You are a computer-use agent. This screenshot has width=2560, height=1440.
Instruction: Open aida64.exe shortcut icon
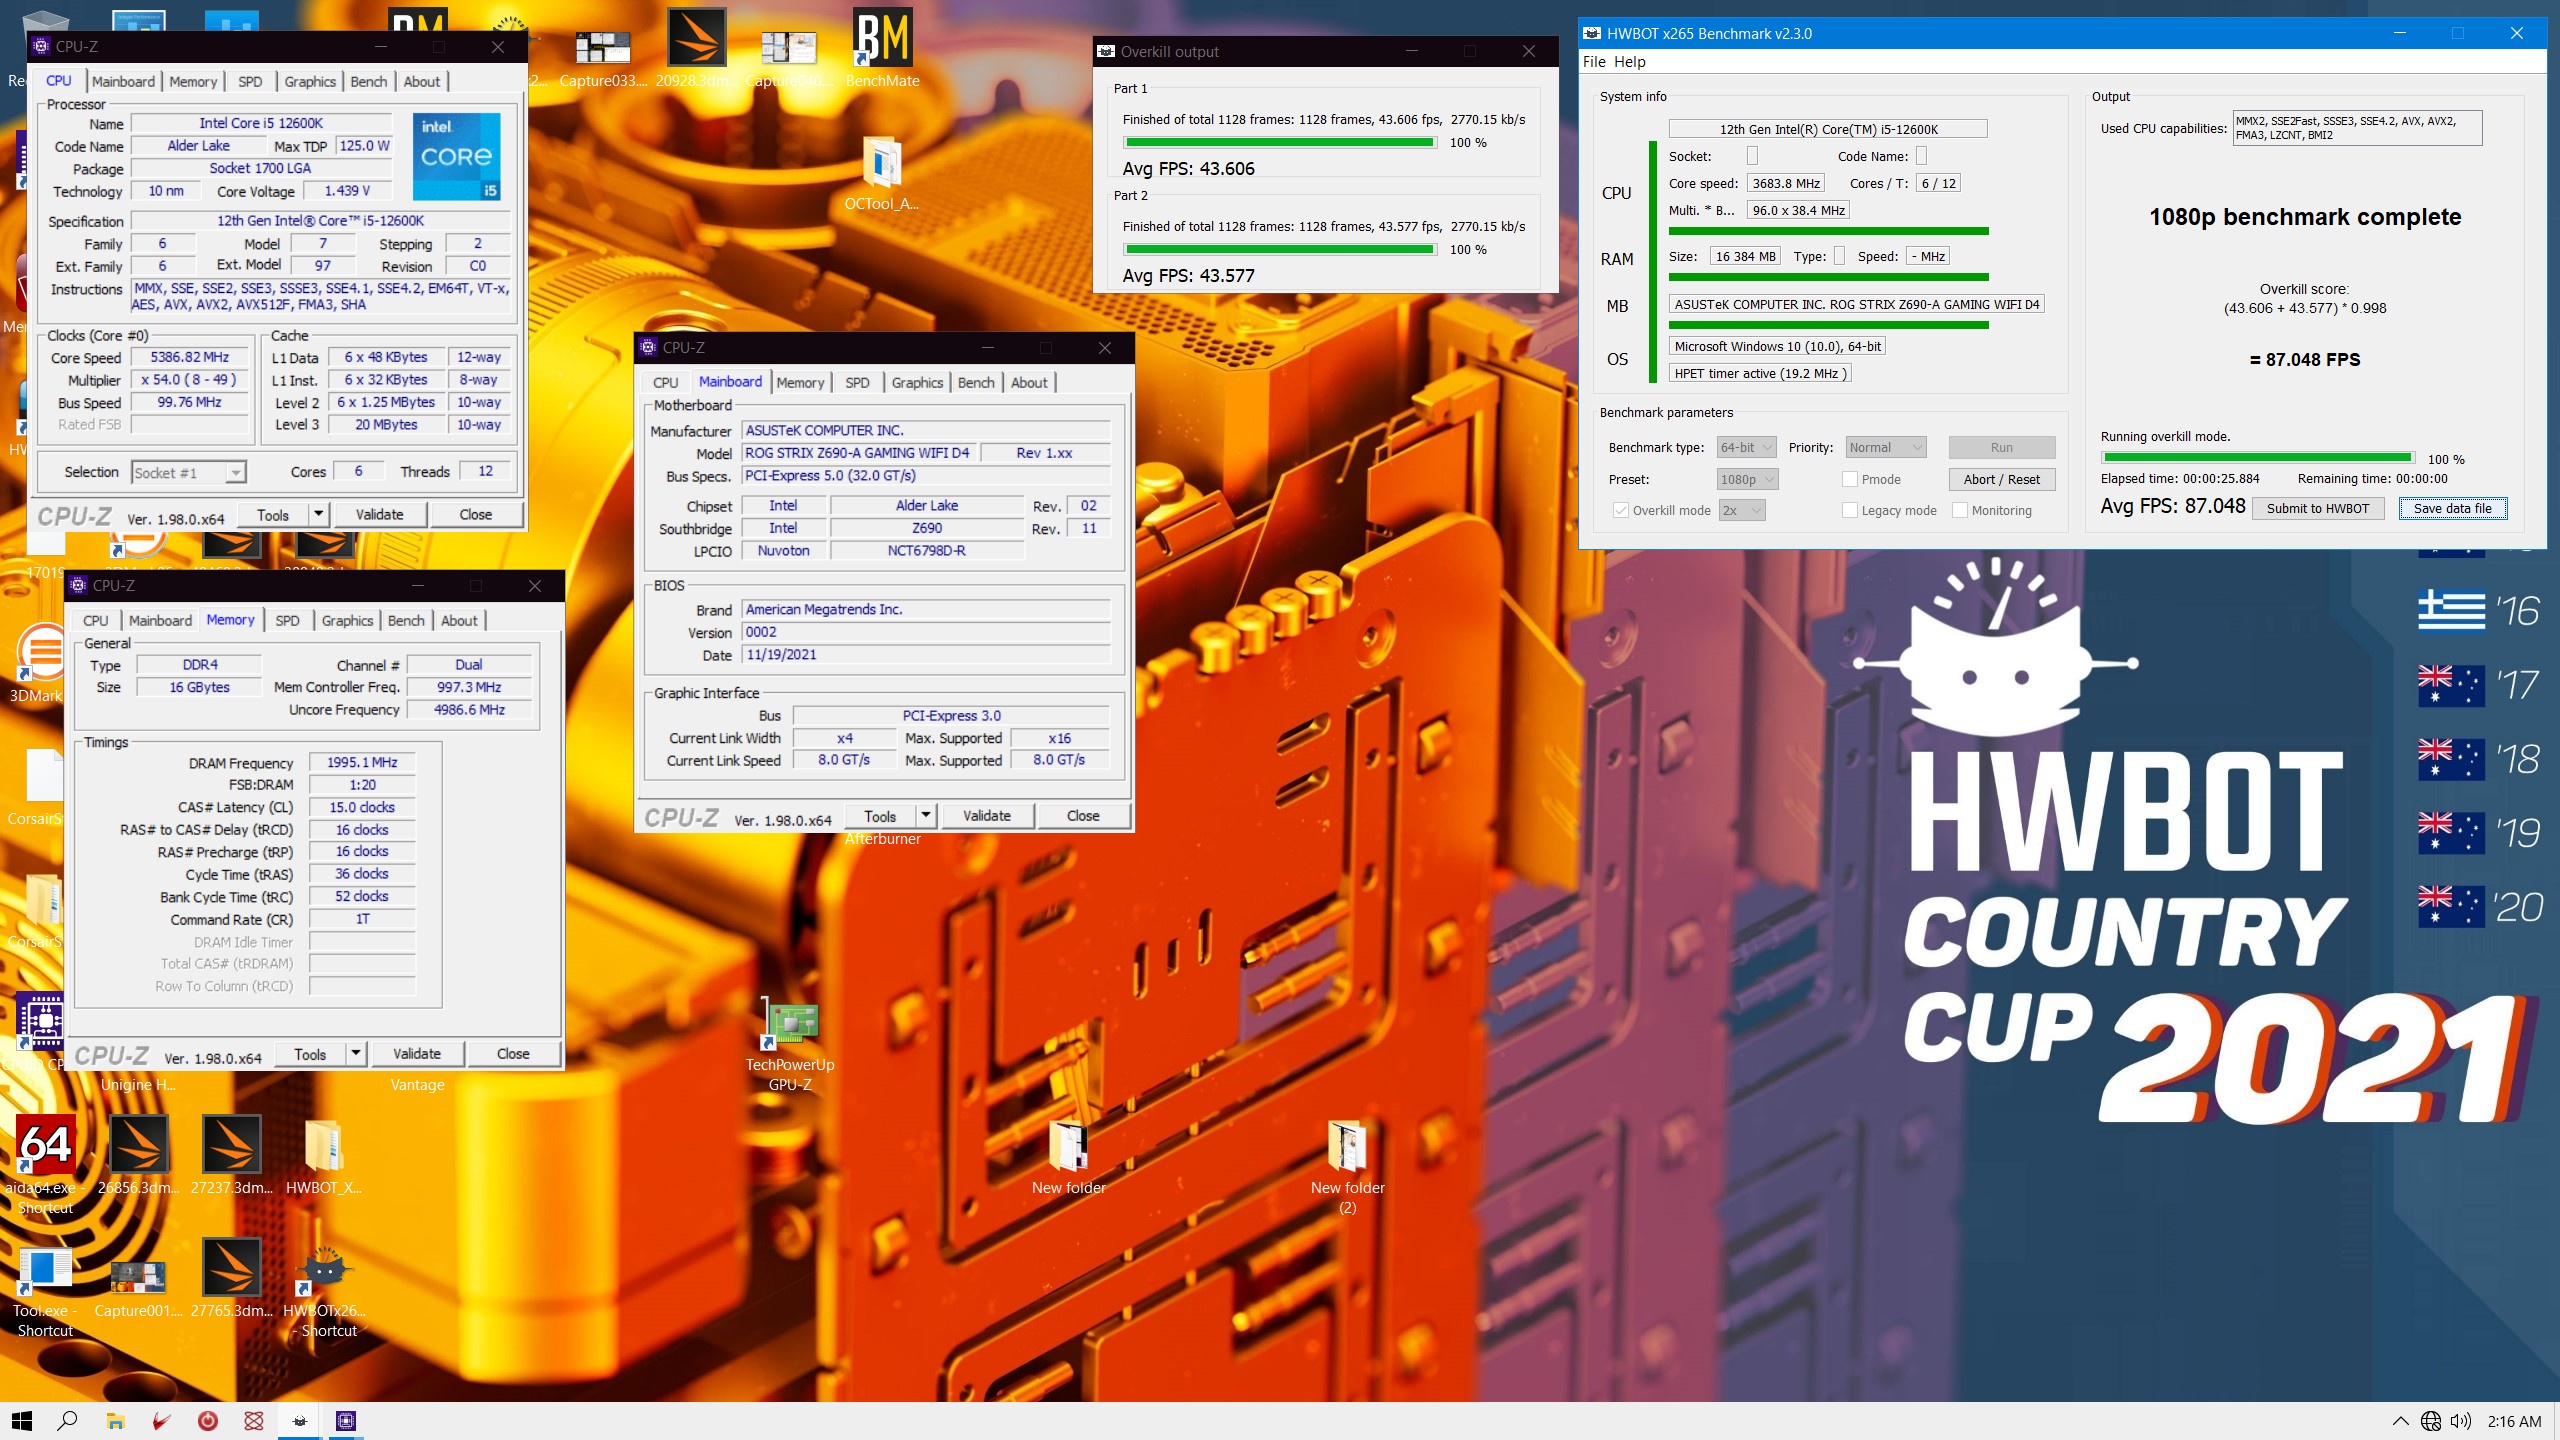point(46,1164)
